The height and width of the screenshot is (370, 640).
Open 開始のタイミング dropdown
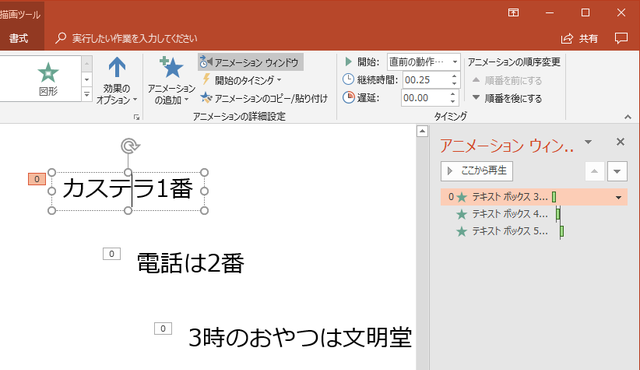point(242,80)
